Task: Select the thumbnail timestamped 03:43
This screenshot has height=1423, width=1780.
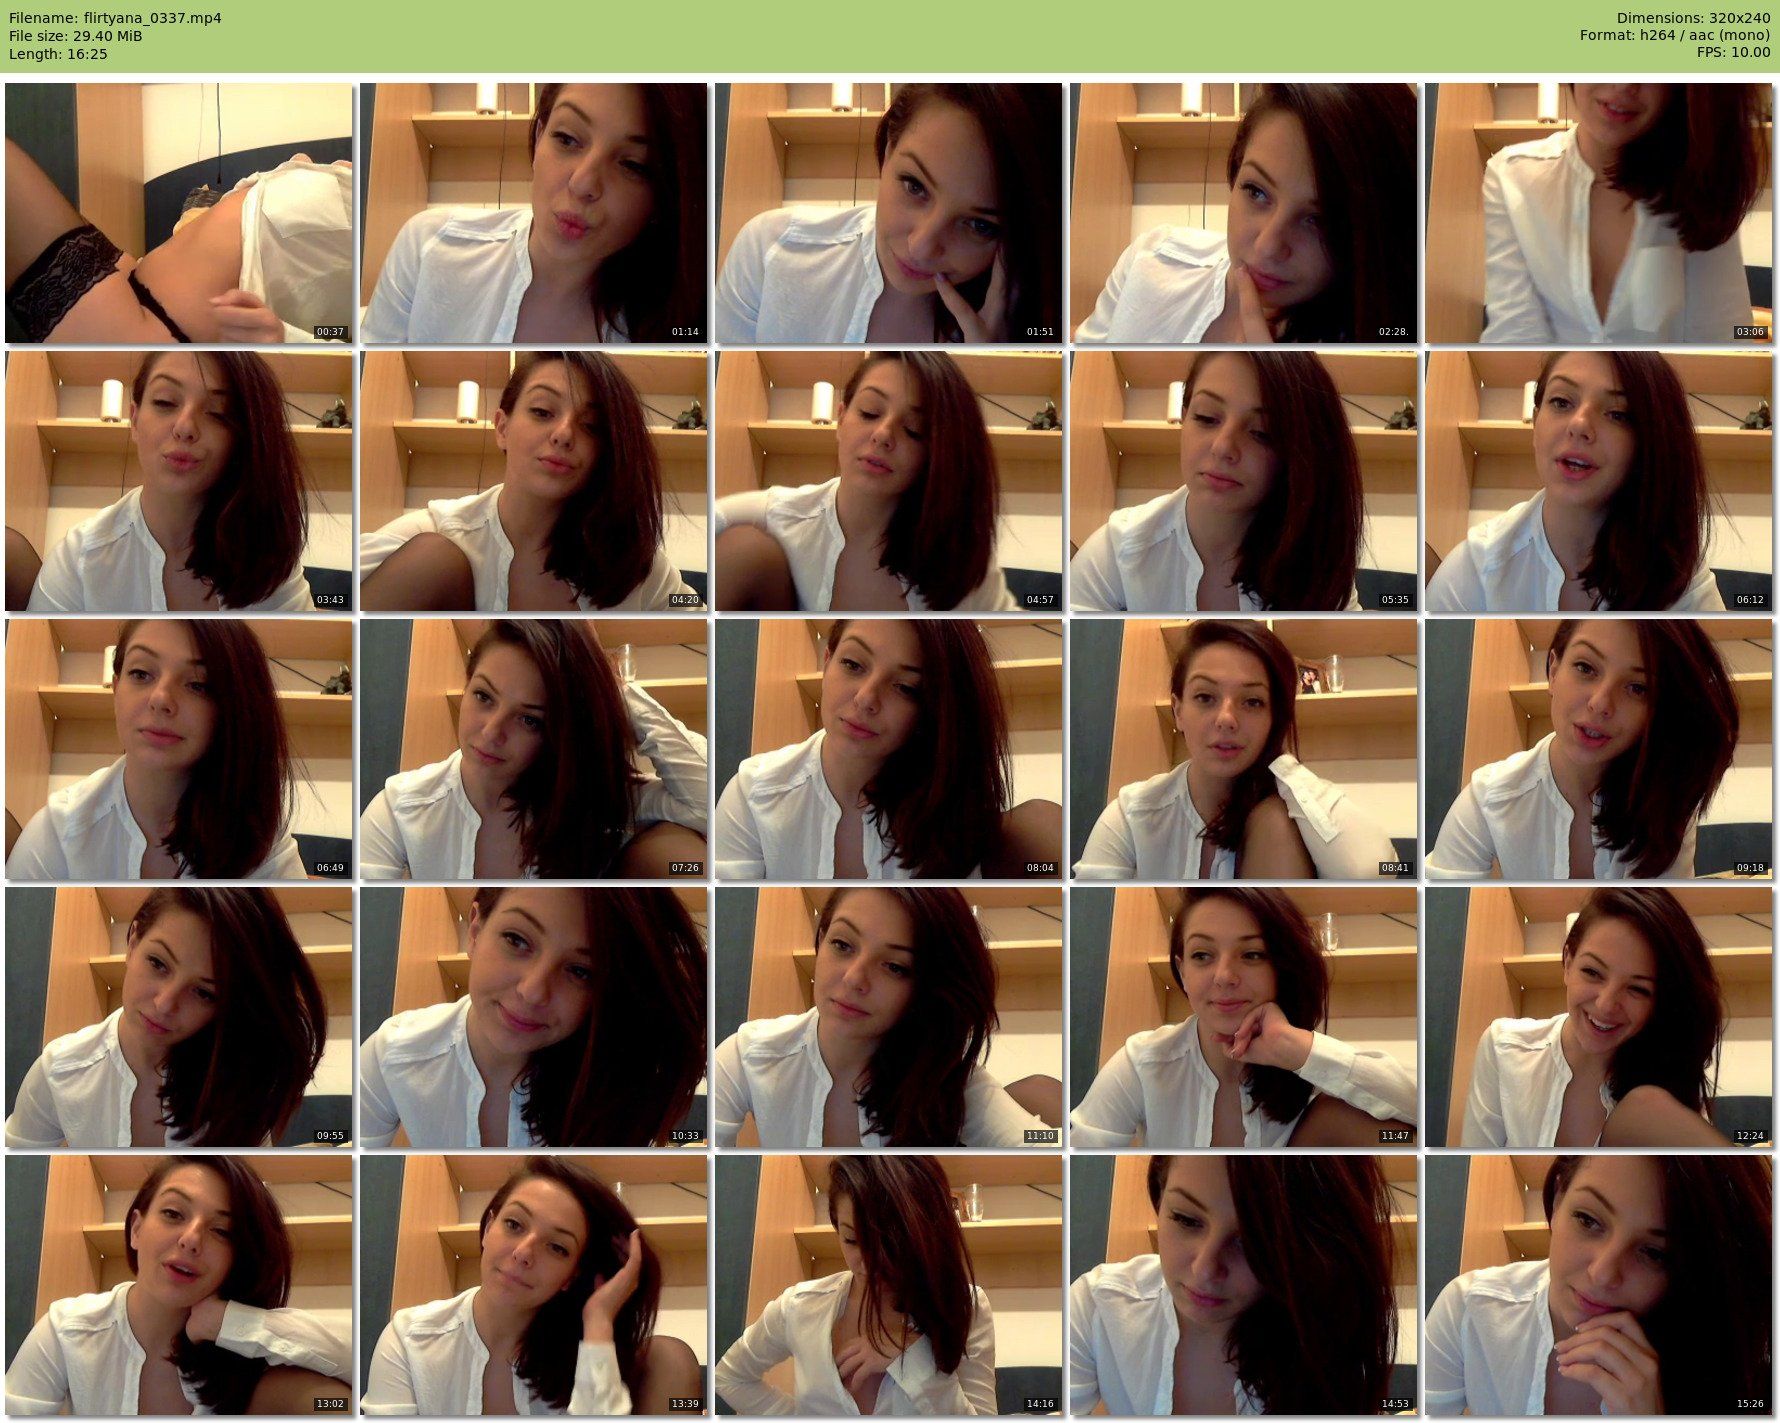Action: 178,481
